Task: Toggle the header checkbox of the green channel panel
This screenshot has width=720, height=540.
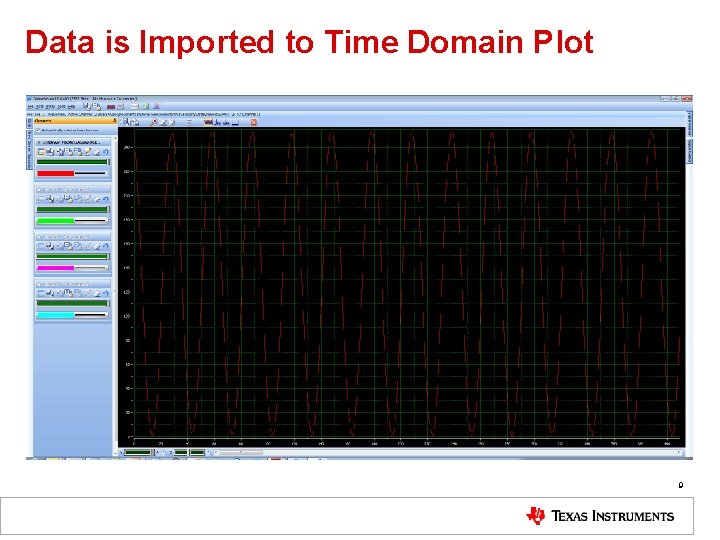Action: pos(39,190)
